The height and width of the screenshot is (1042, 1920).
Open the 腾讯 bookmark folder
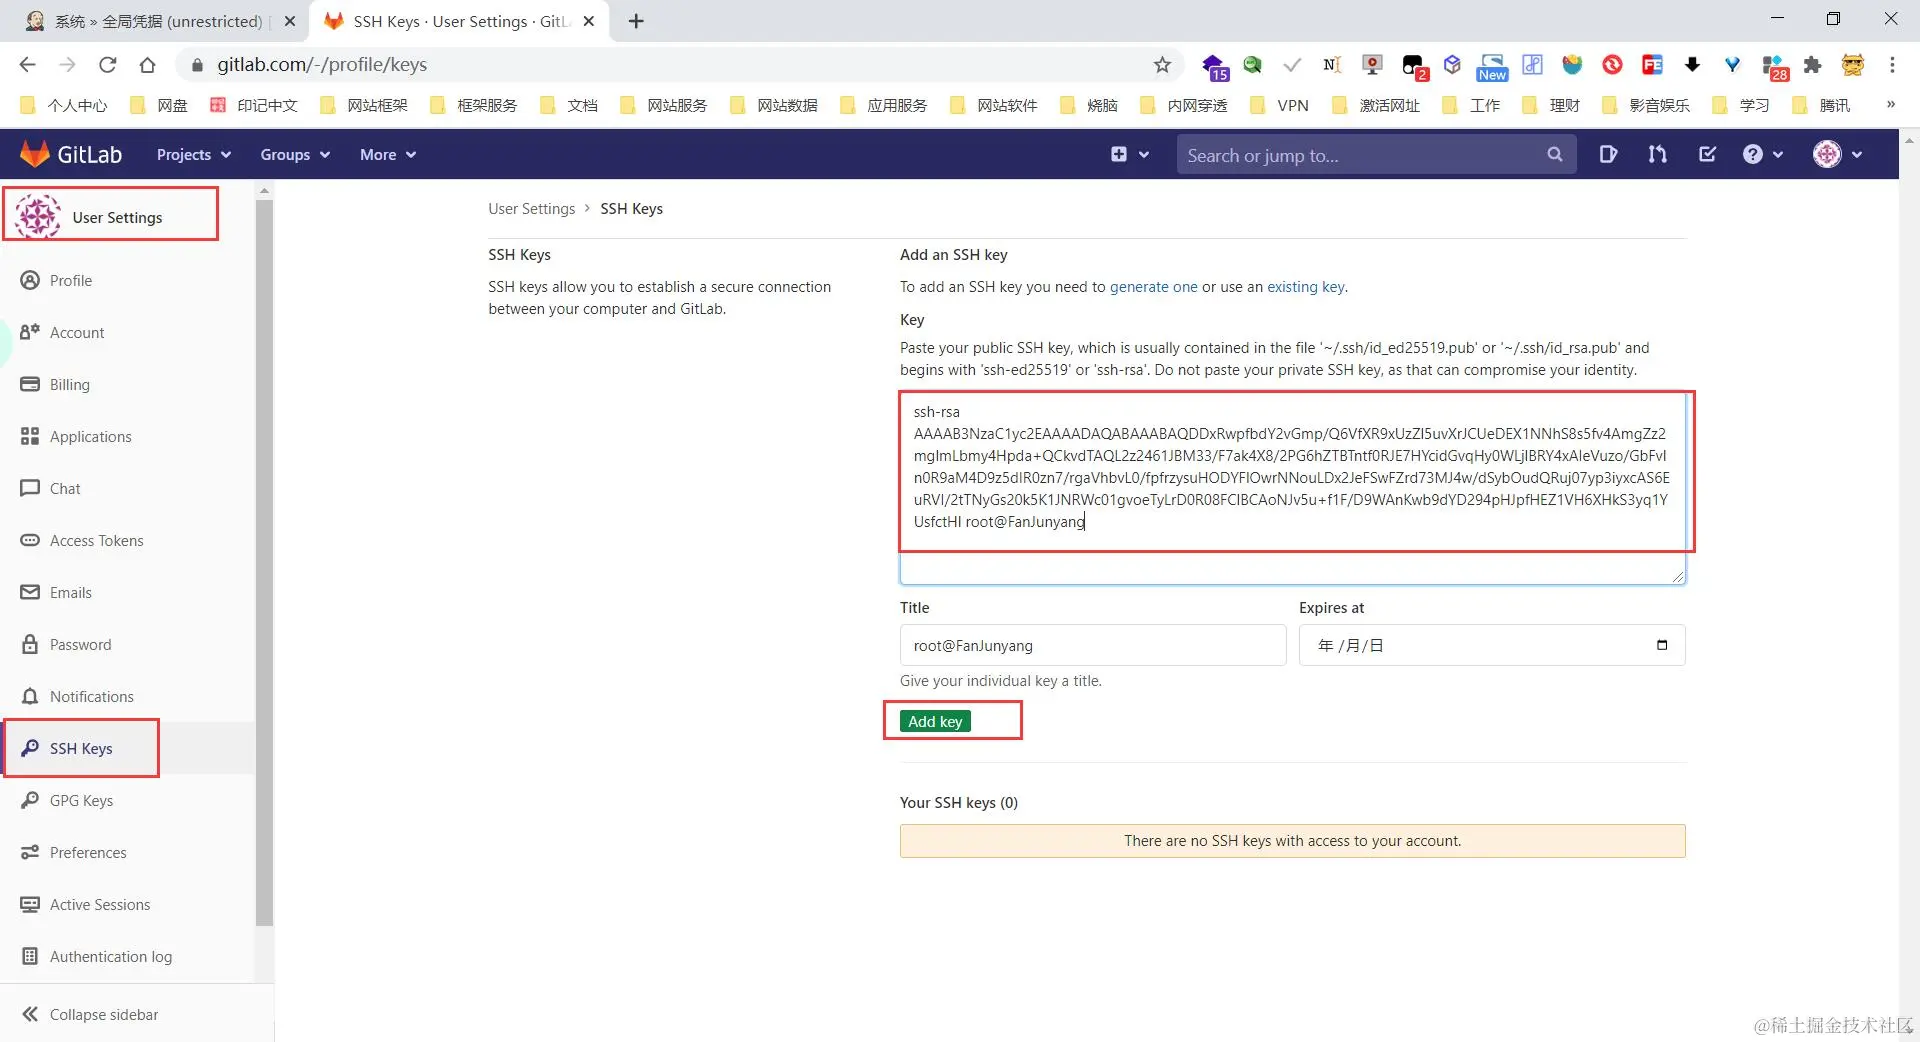[1821, 105]
